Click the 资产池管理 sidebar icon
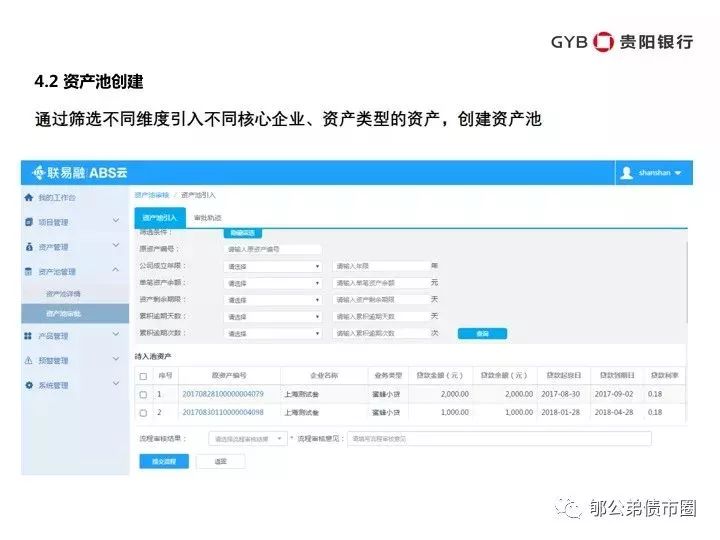The height and width of the screenshot is (540, 720). (29, 271)
